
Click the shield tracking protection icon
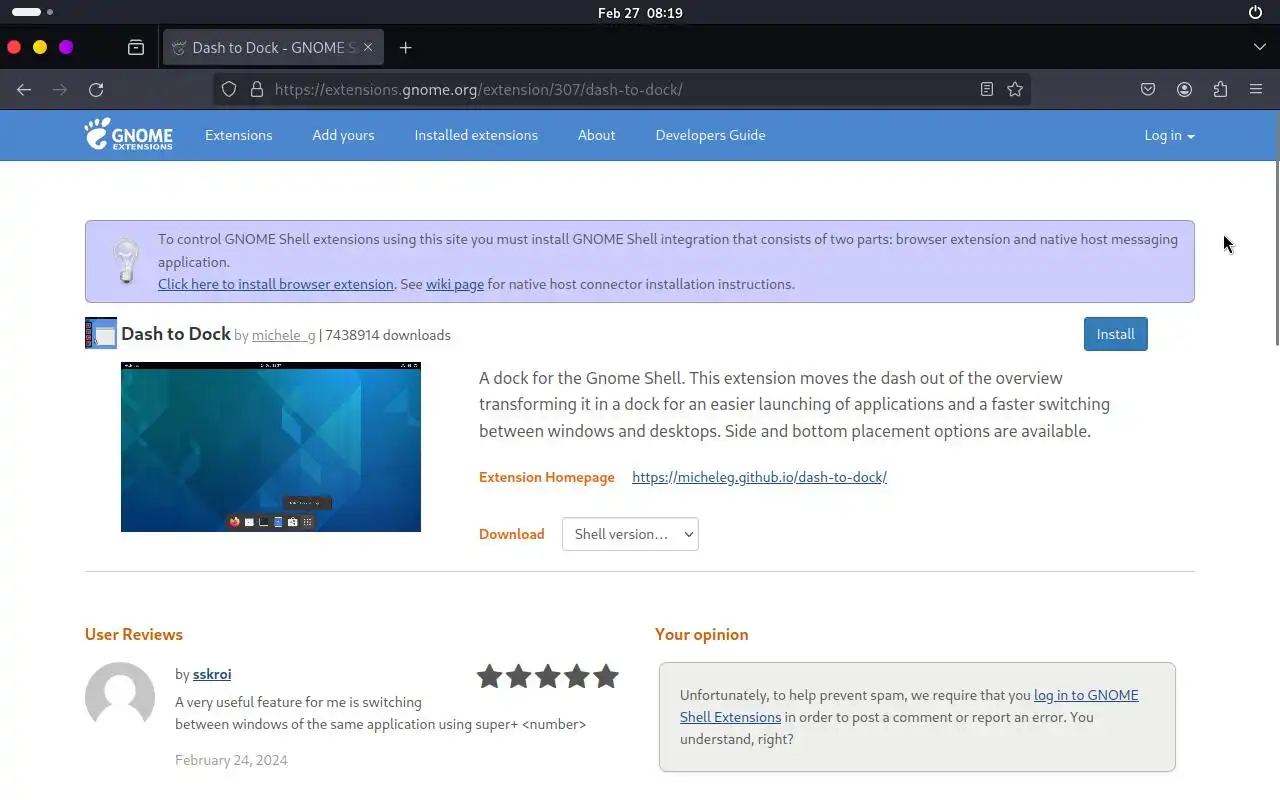(229, 89)
